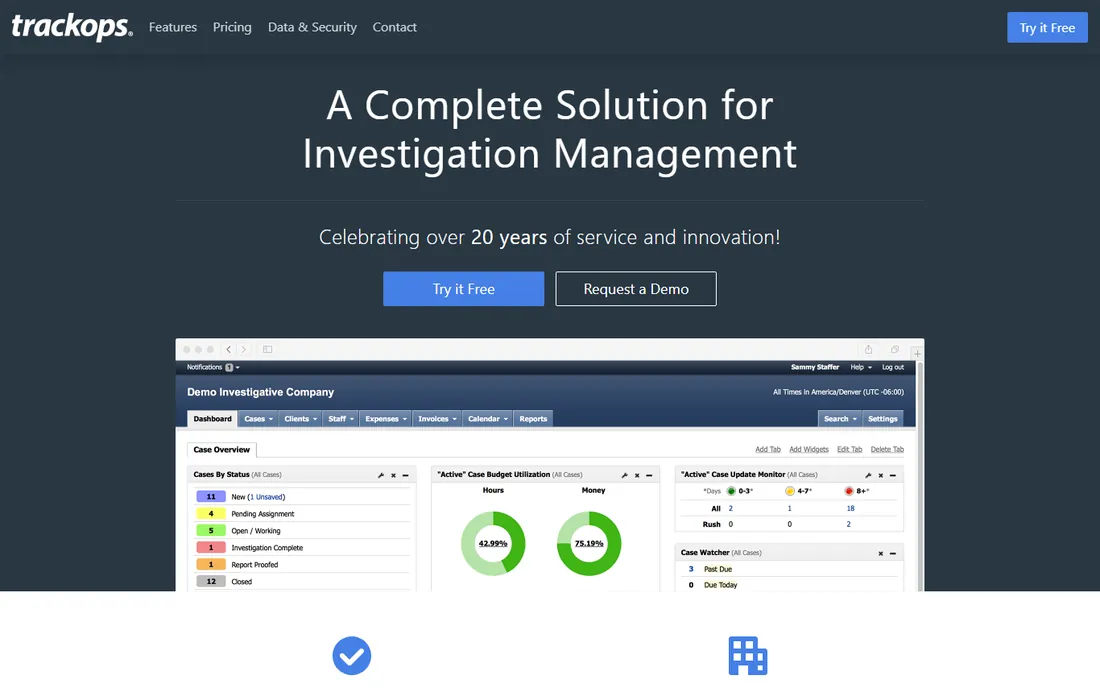The height and width of the screenshot is (688, 1100).
Task: Click the 1 Unsaved link
Action: point(267,497)
